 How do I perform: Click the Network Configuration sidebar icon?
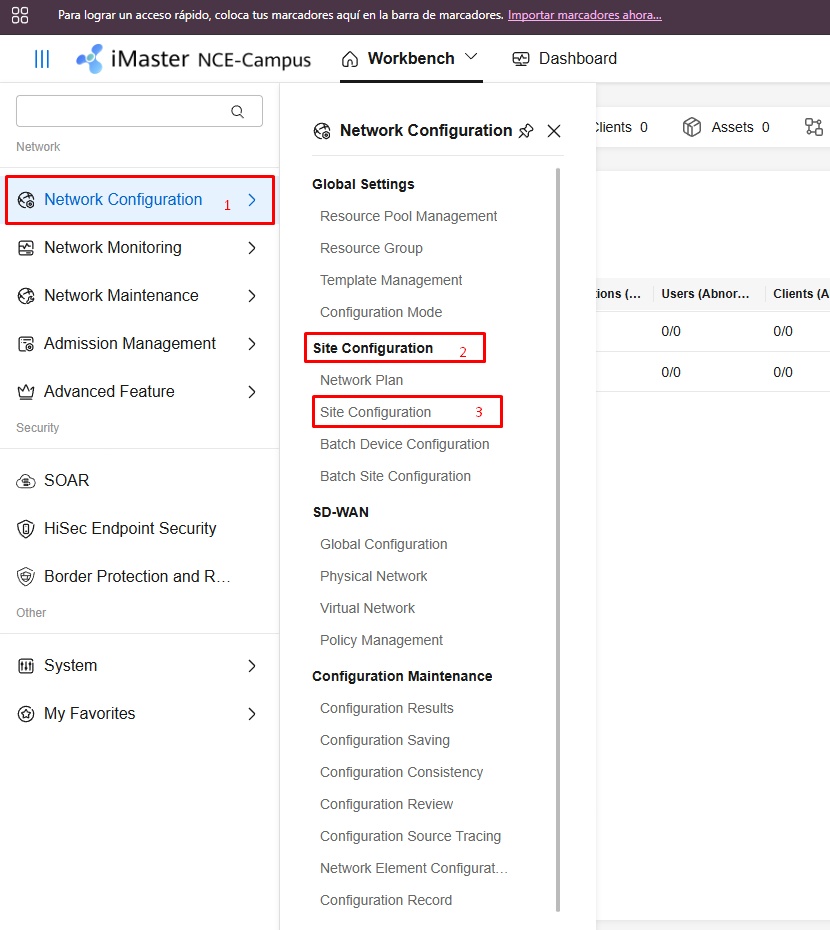(26, 200)
